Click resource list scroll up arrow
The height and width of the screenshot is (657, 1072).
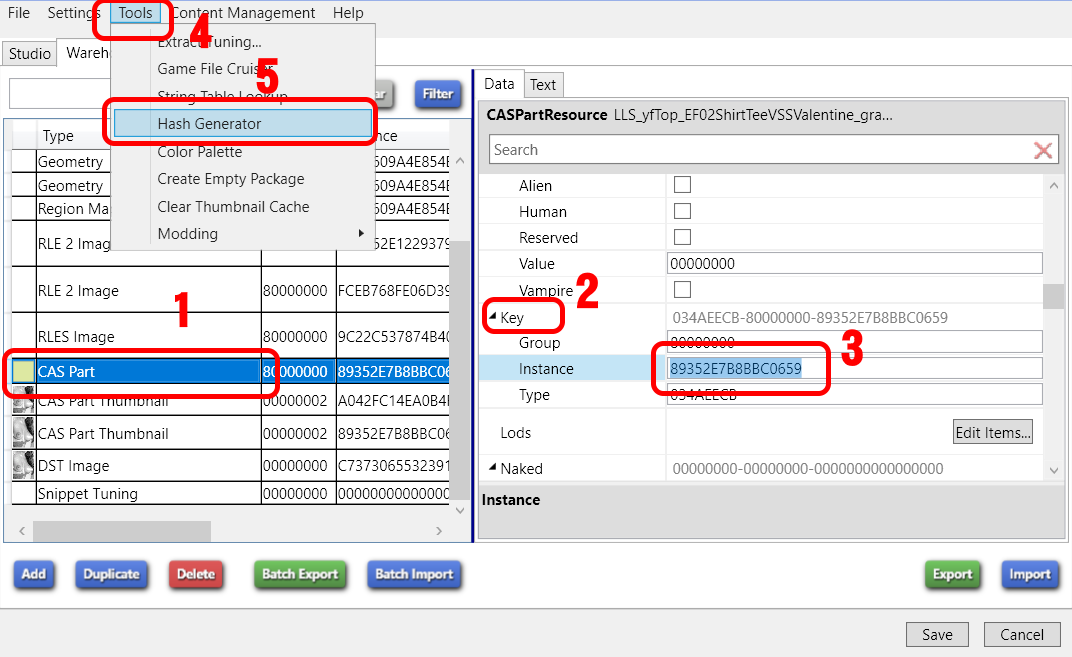tap(459, 161)
